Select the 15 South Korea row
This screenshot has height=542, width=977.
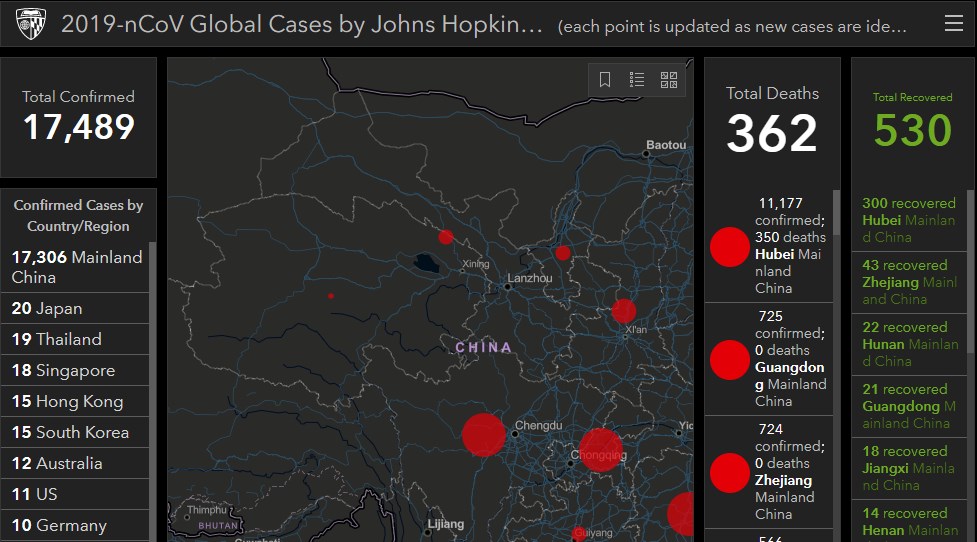pos(75,432)
